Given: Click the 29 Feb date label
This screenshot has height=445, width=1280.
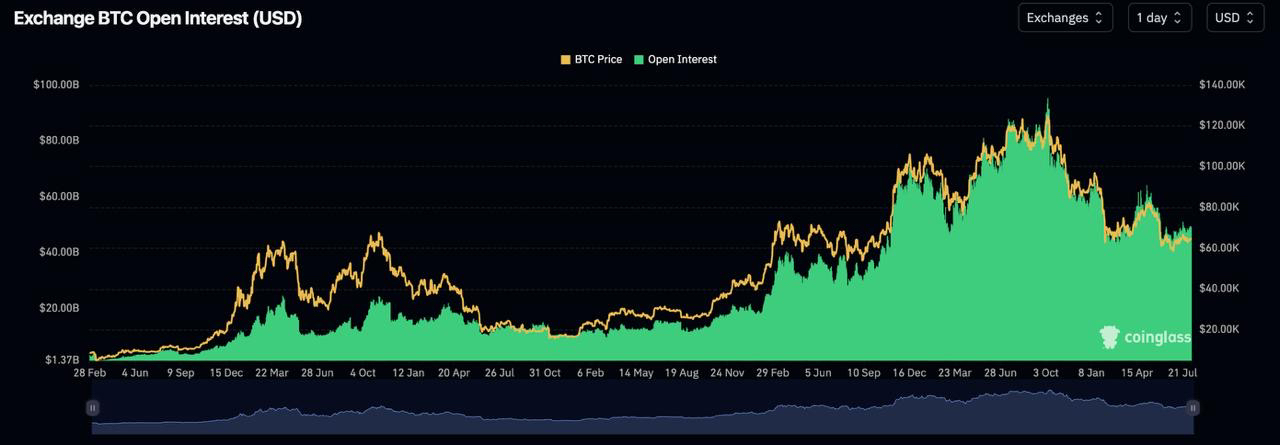Looking at the screenshot, I should coord(772,372).
